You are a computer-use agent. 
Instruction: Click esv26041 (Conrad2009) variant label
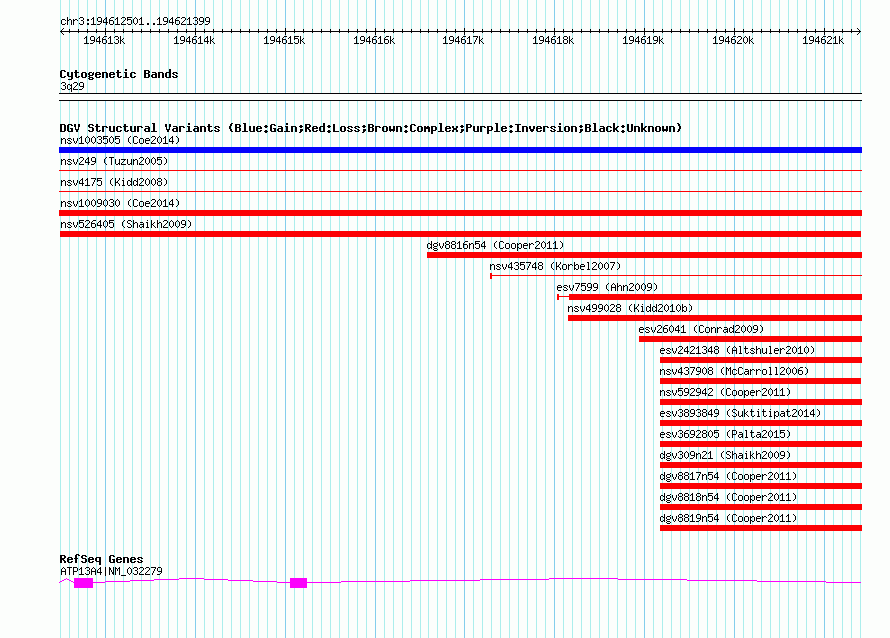click(x=701, y=329)
